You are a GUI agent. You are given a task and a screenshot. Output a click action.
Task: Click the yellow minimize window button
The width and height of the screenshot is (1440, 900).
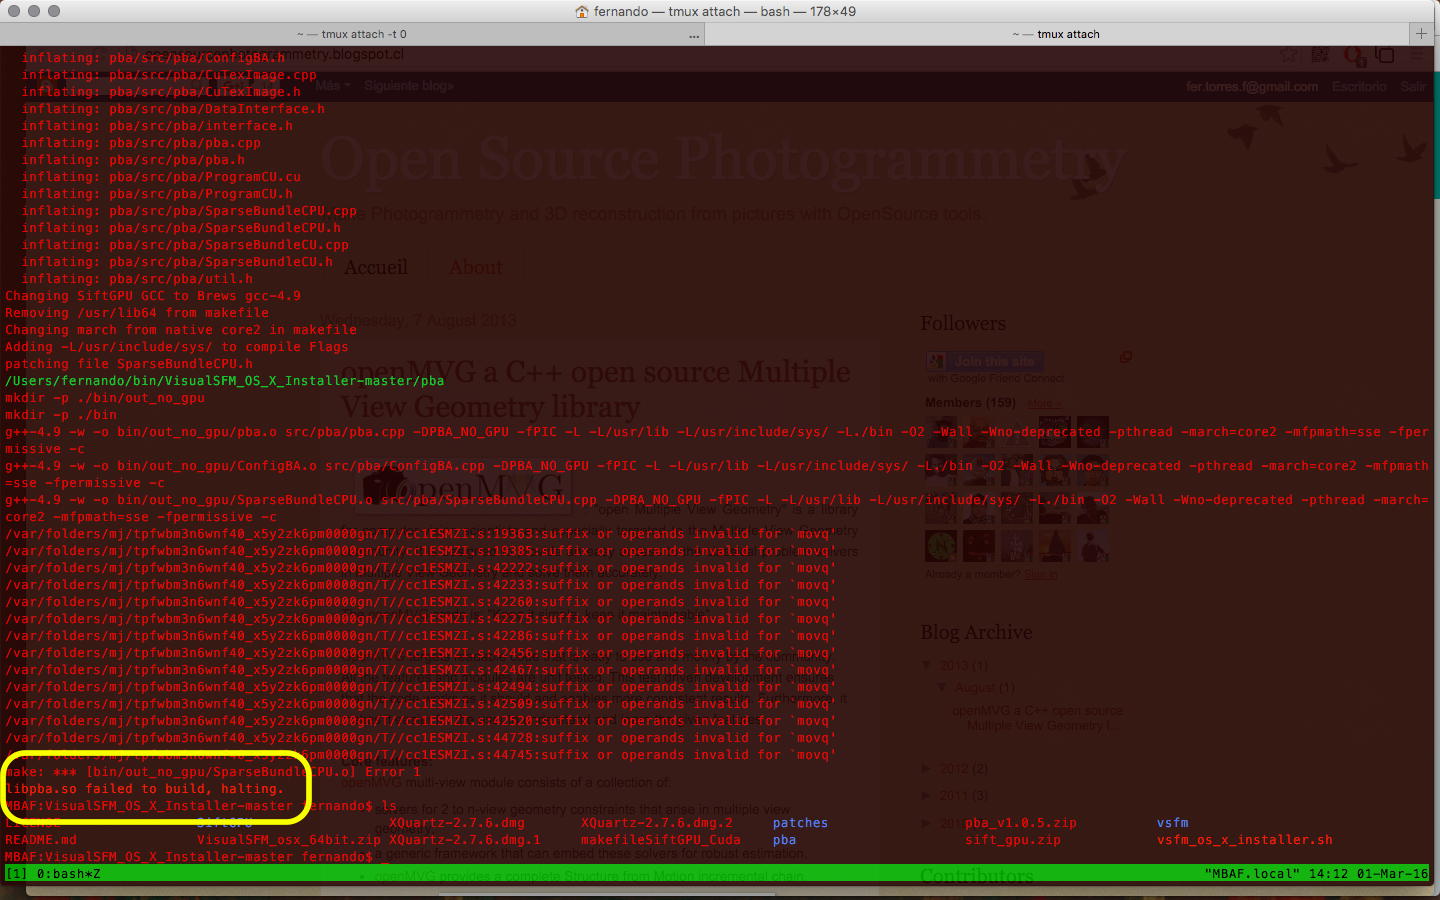click(x=34, y=11)
